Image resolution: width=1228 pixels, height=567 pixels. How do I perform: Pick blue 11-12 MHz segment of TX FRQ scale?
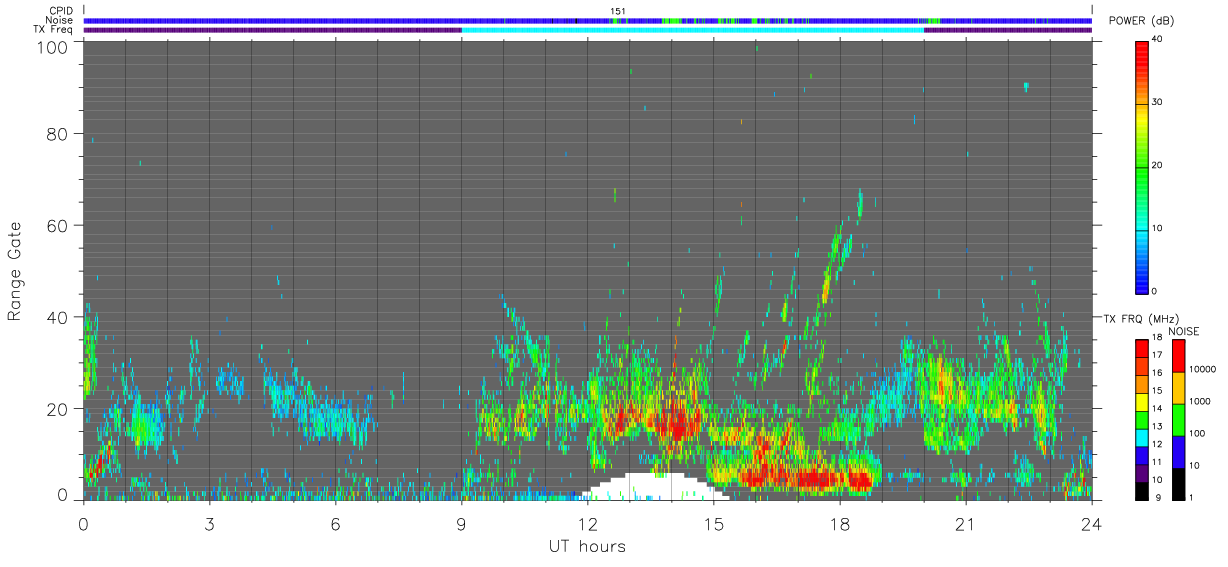(x=1142, y=456)
